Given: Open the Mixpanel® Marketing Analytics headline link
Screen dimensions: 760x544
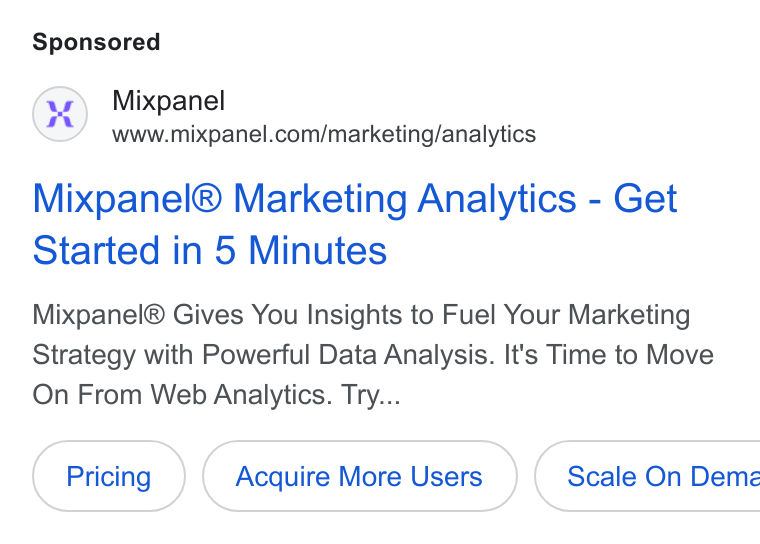Looking at the screenshot, I should pyautogui.click(x=355, y=224).
